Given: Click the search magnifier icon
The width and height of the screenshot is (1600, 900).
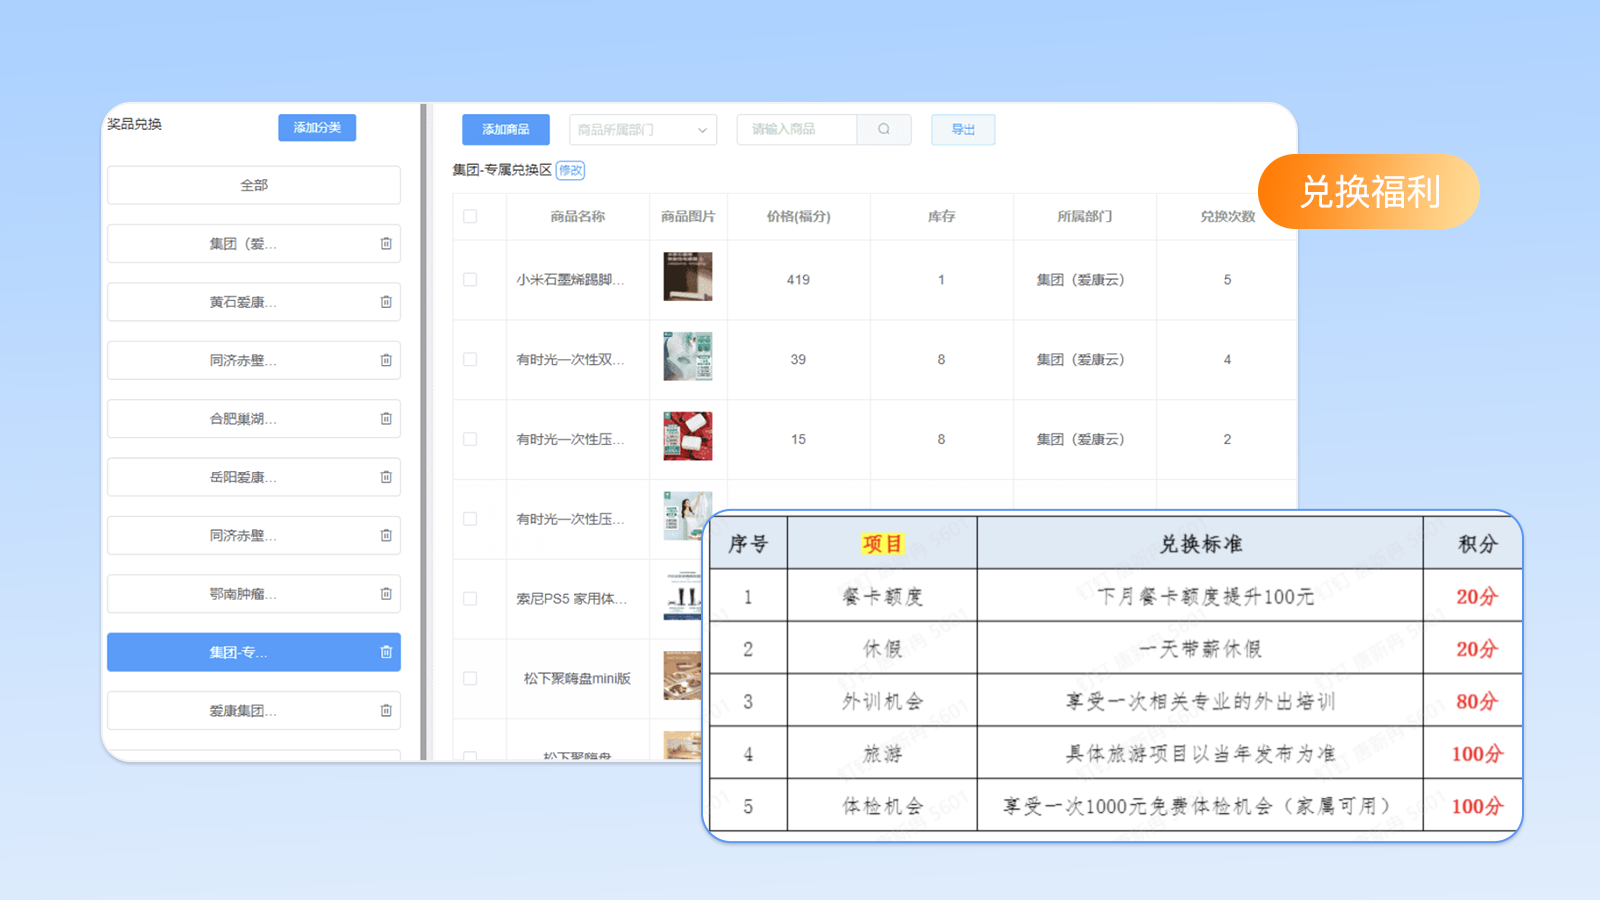Looking at the screenshot, I should (884, 129).
